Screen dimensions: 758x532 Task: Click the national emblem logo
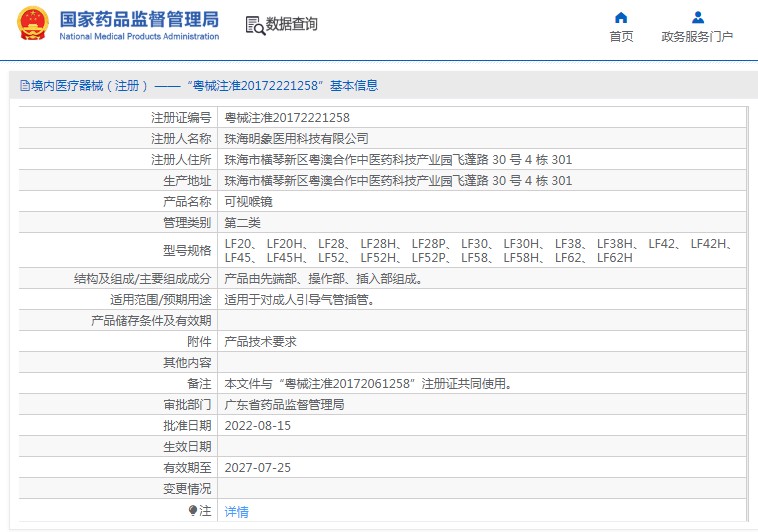click(x=32, y=25)
